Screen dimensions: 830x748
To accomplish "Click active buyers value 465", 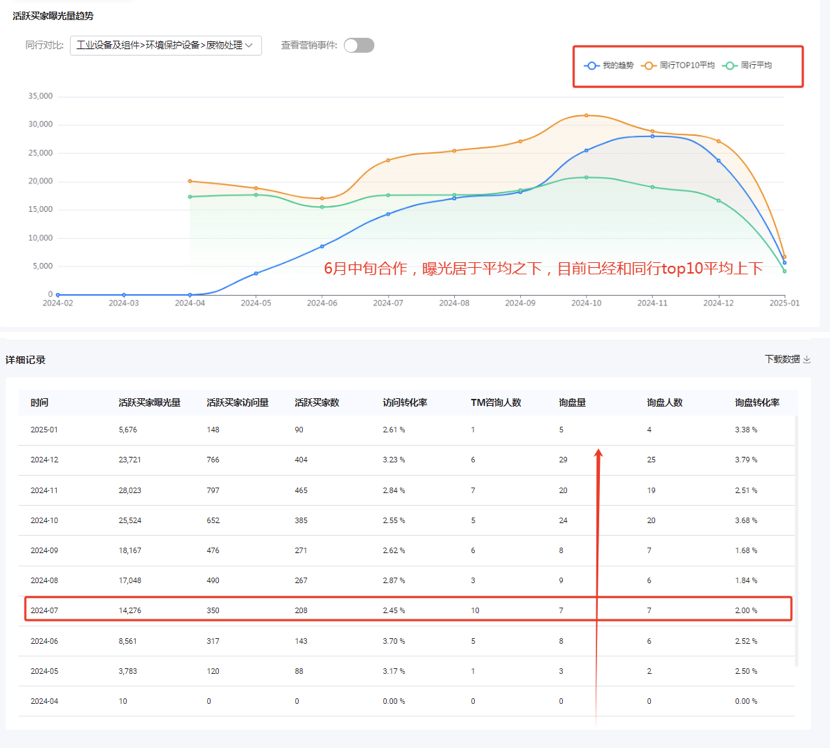I will coord(301,490).
